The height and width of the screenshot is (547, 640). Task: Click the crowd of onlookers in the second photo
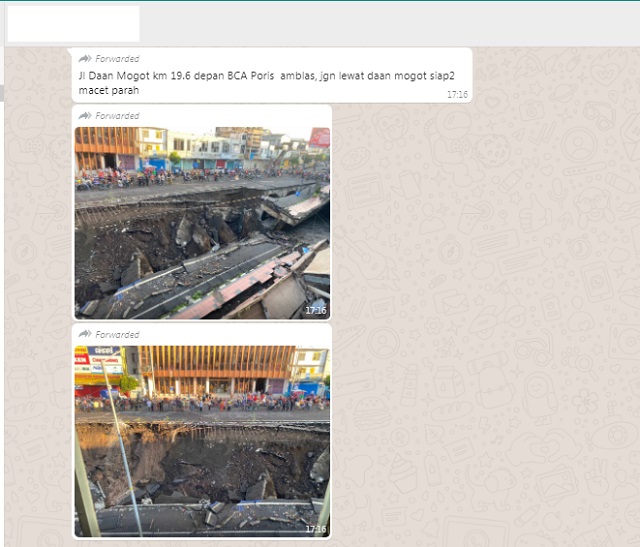pos(200,404)
